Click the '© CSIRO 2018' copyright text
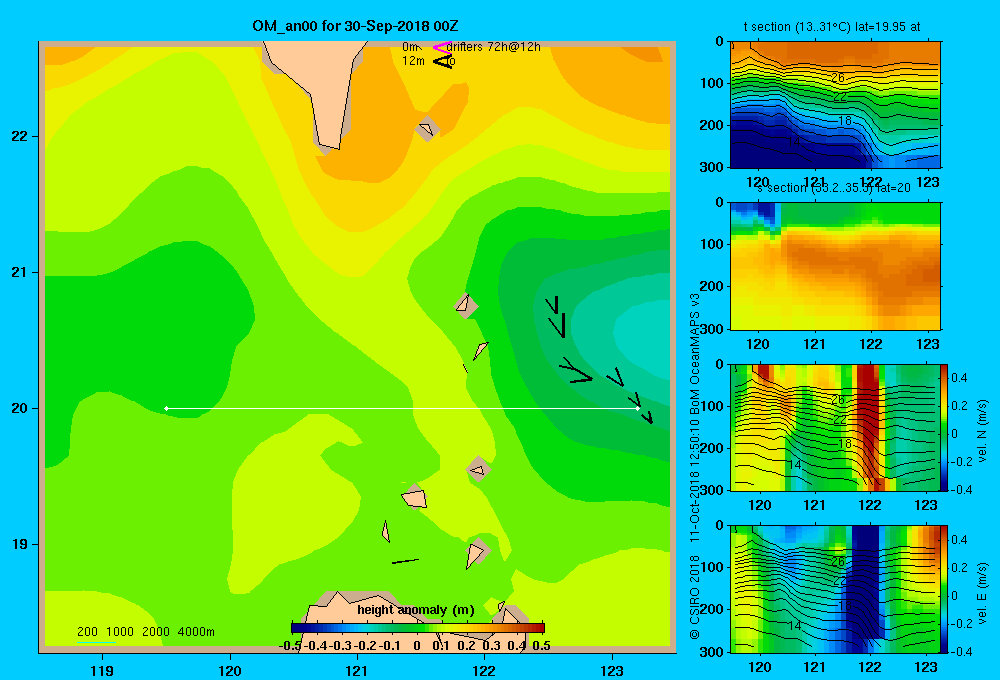 [x=695, y=596]
